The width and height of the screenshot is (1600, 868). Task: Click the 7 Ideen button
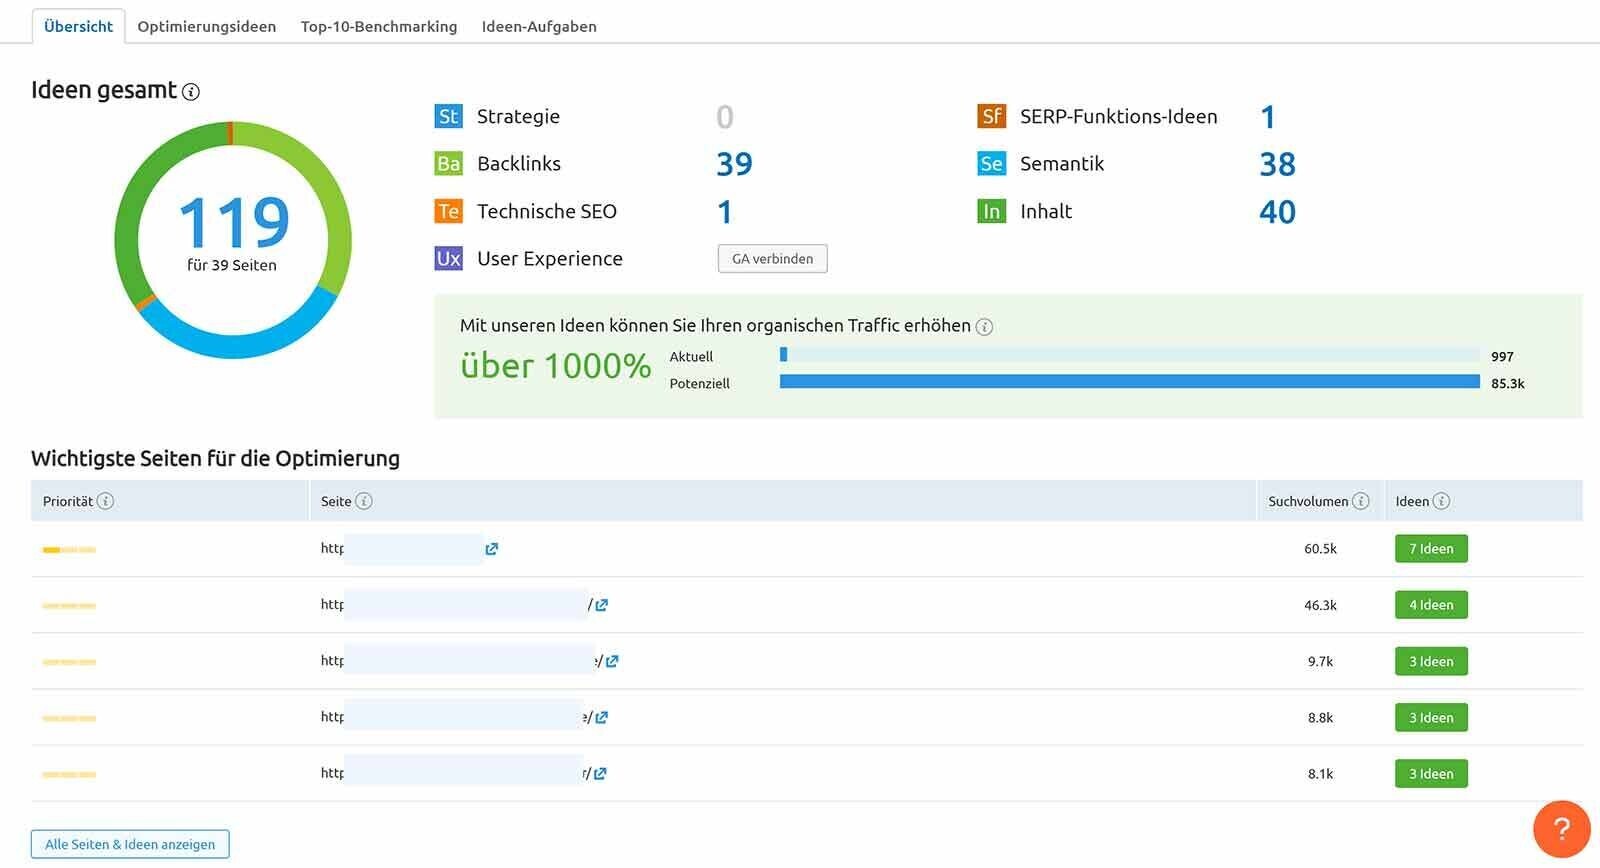1431,548
